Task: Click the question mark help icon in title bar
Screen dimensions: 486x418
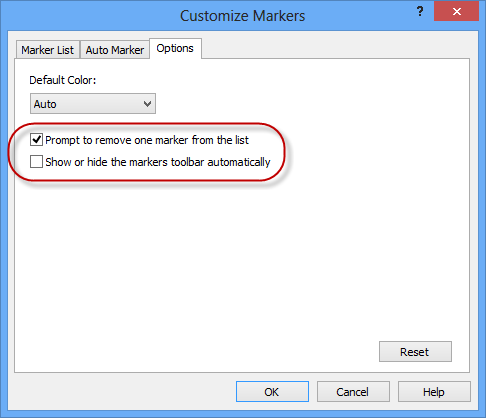Action: pyautogui.click(x=420, y=12)
